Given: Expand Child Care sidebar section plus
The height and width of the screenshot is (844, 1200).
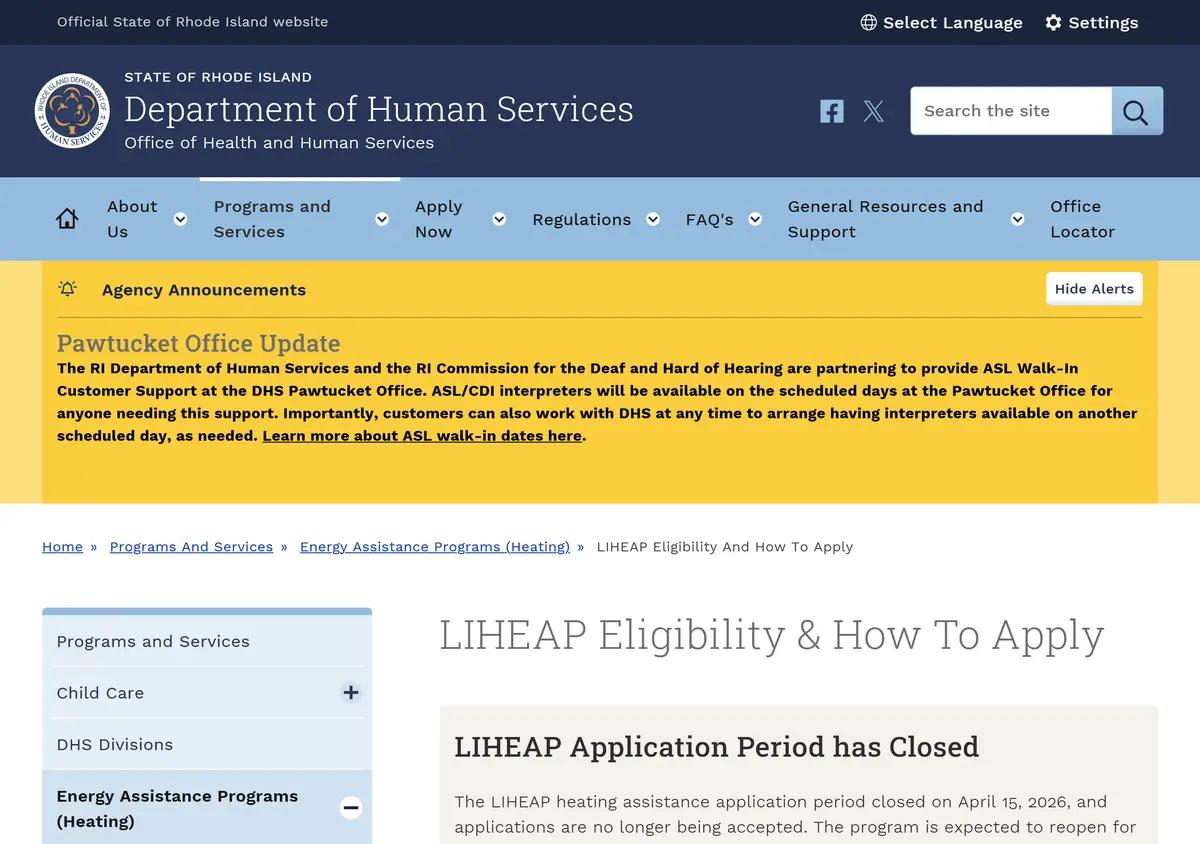Looking at the screenshot, I should coord(351,692).
